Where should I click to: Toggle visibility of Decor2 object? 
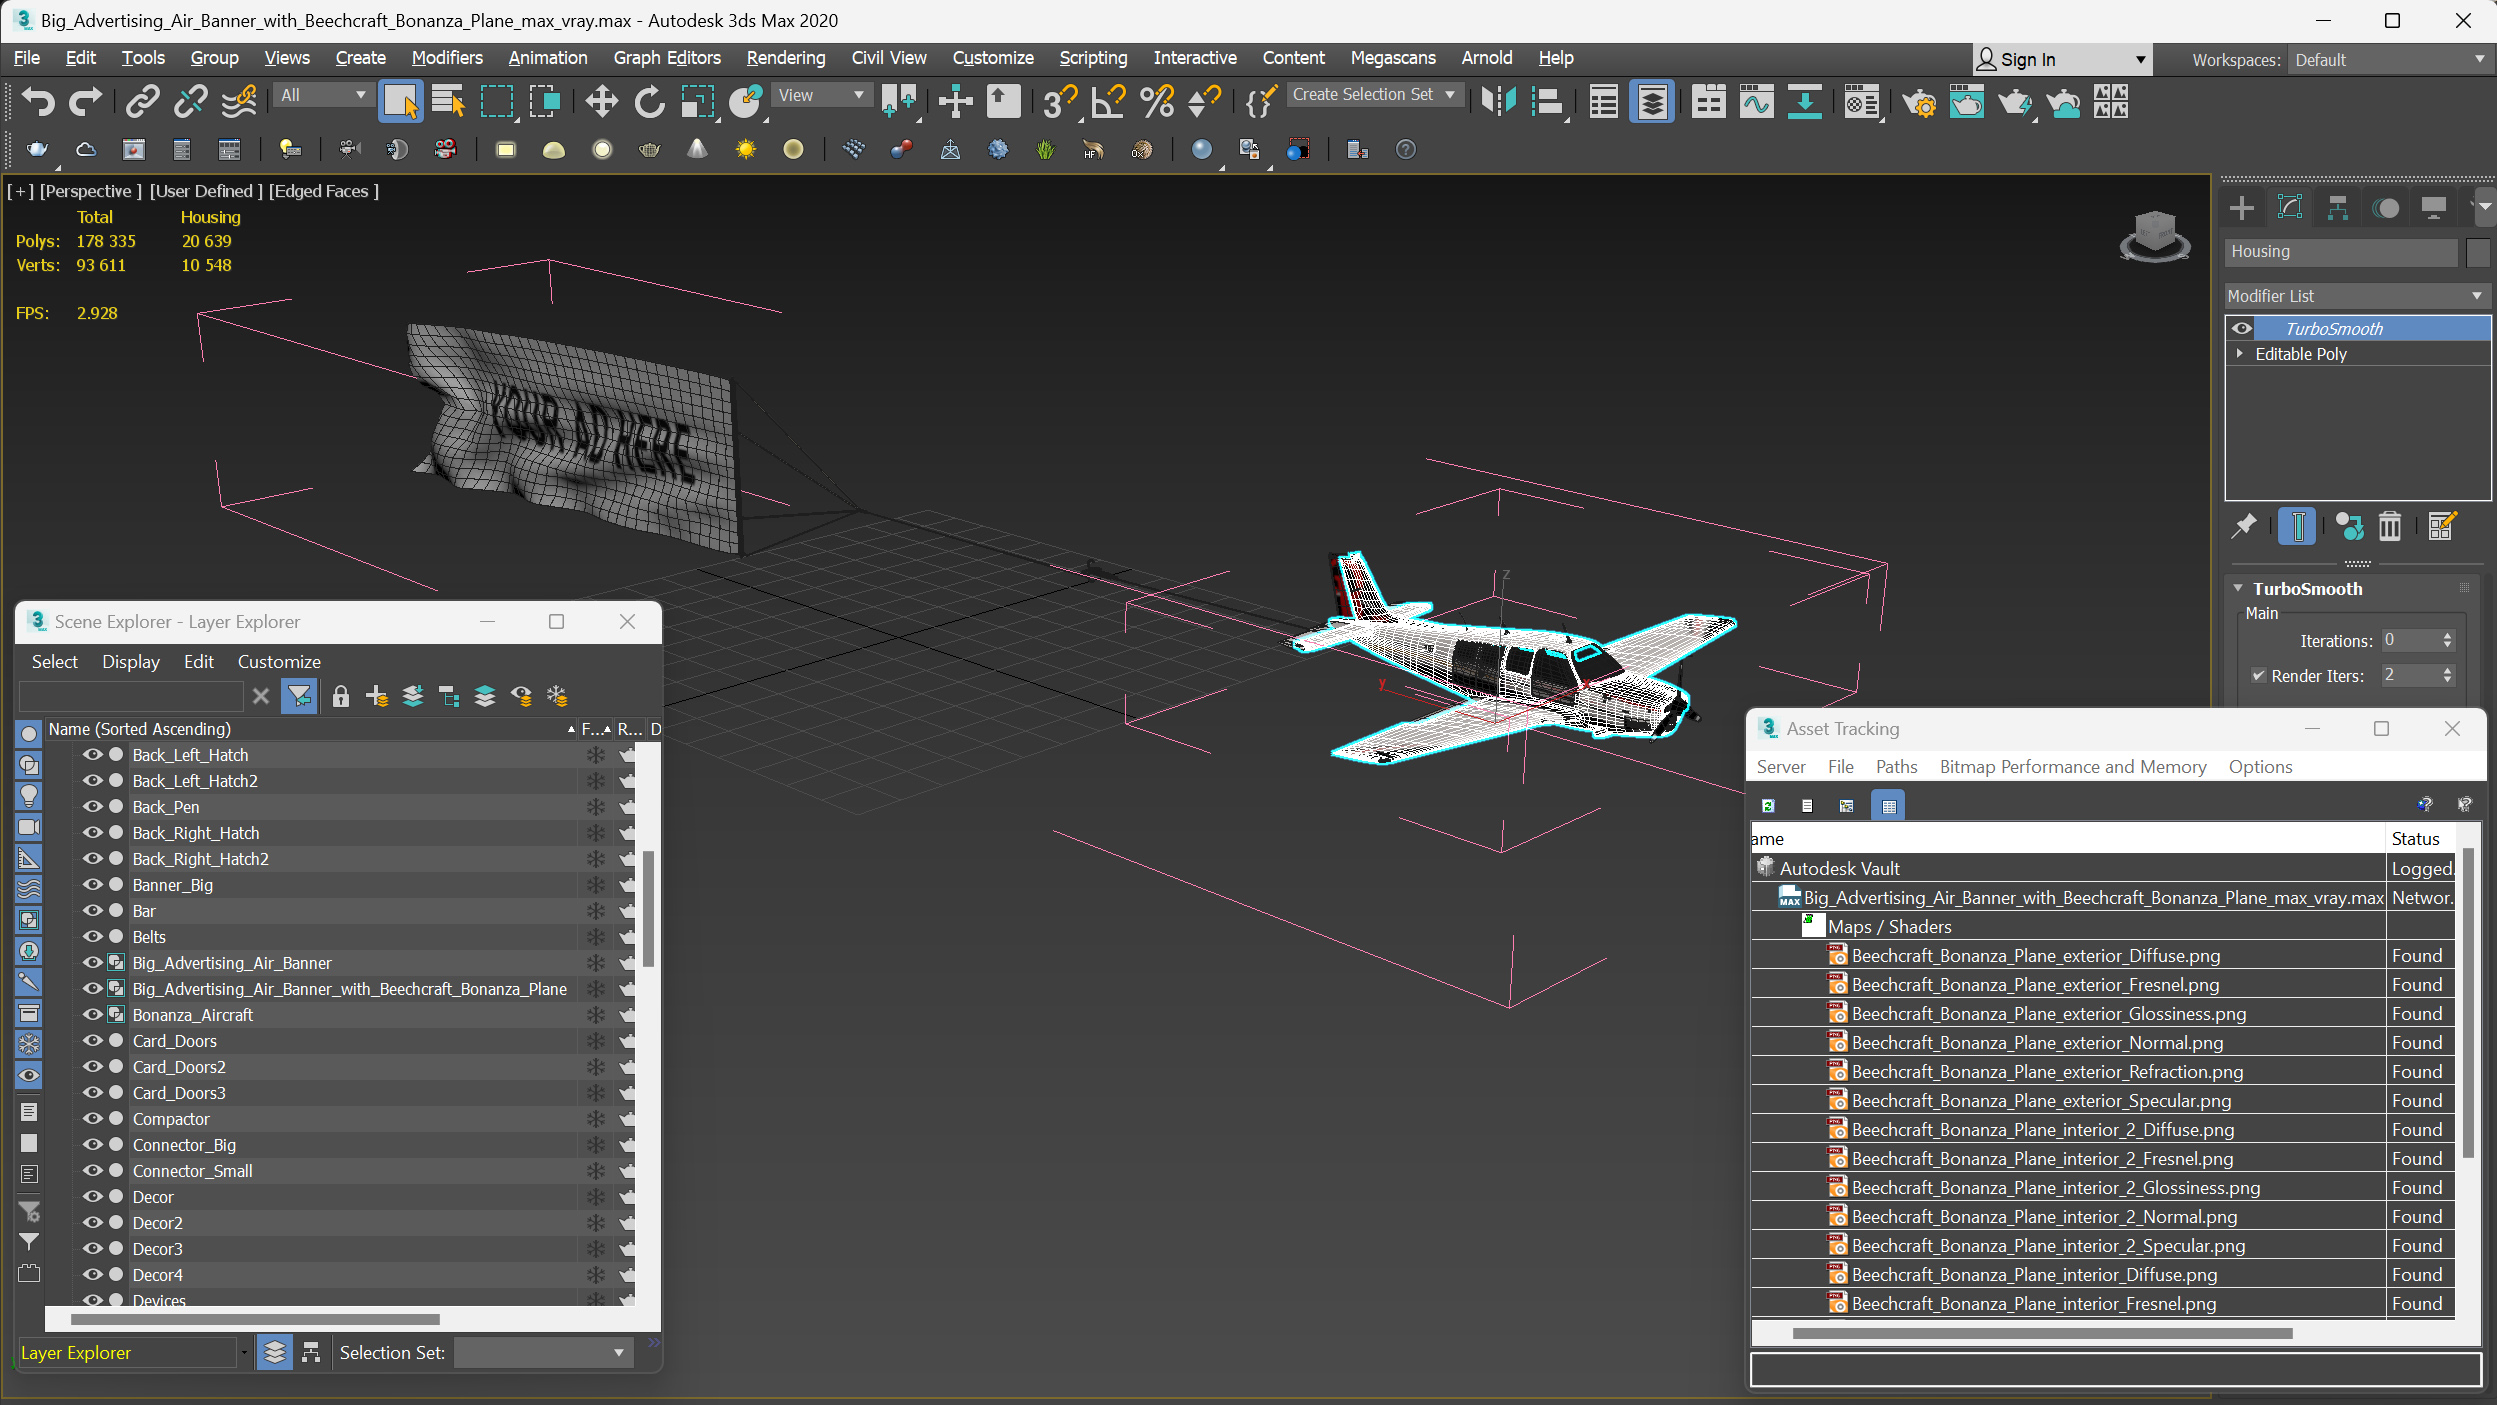(x=93, y=1223)
